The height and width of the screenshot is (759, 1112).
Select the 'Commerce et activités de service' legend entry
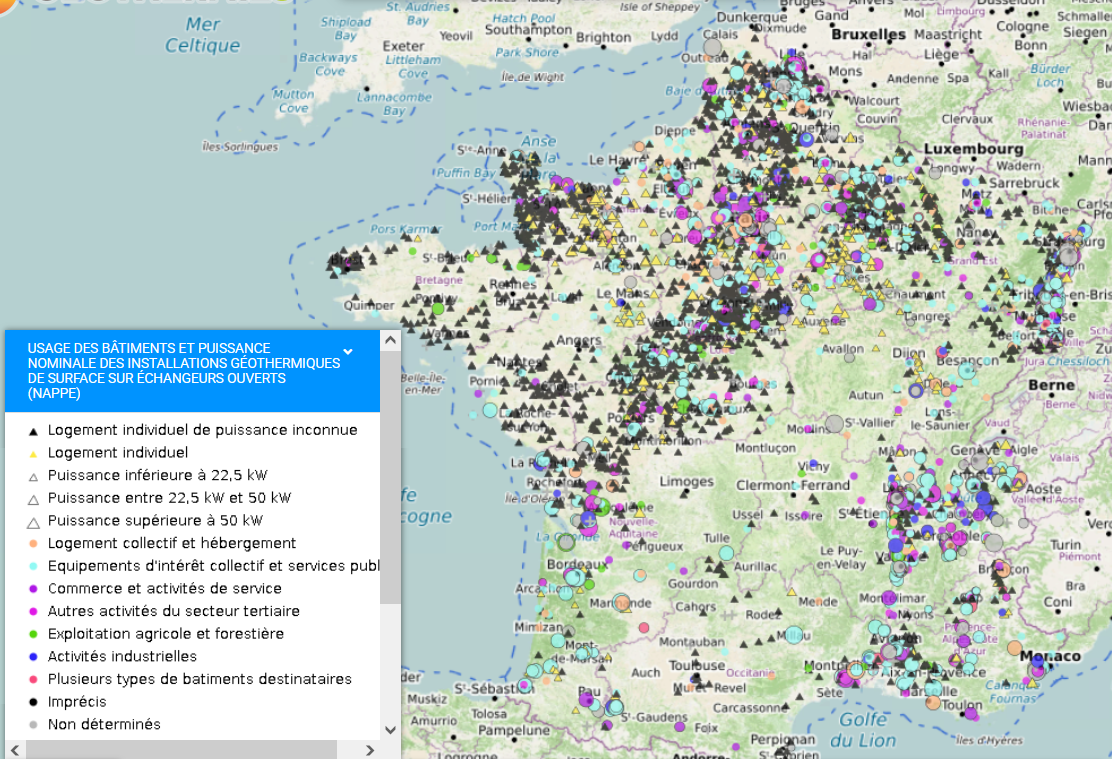[x=164, y=589]
